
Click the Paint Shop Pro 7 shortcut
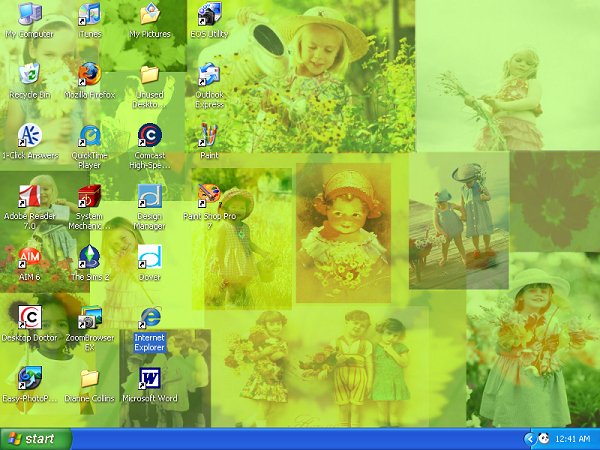click(209, 196)
